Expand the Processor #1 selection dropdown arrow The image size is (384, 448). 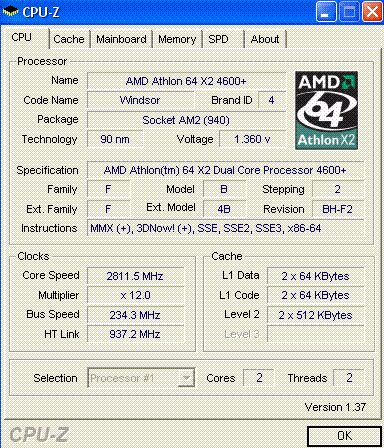[186, 378]
